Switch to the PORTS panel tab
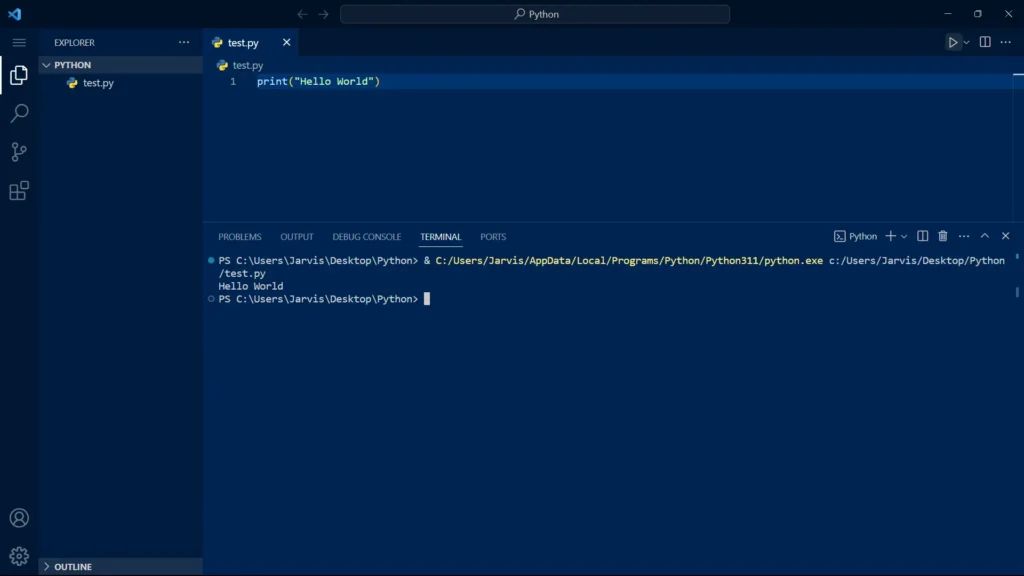The height and width of the screenshot is (576, 1024). click(493, 236)
